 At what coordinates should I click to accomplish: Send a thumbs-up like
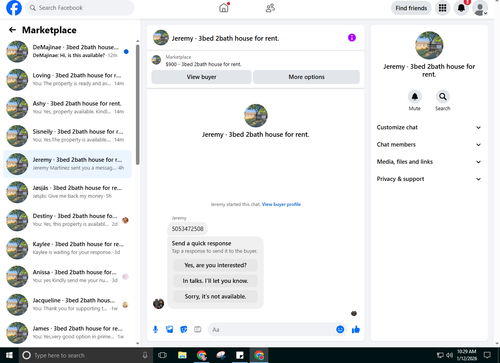click(356, 330)
